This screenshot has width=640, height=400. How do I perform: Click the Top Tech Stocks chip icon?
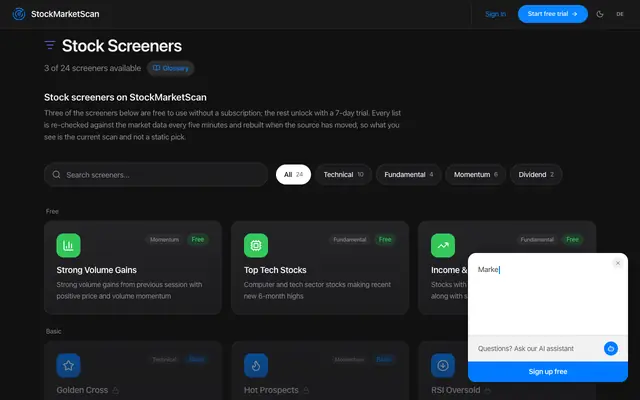point(256,245)
